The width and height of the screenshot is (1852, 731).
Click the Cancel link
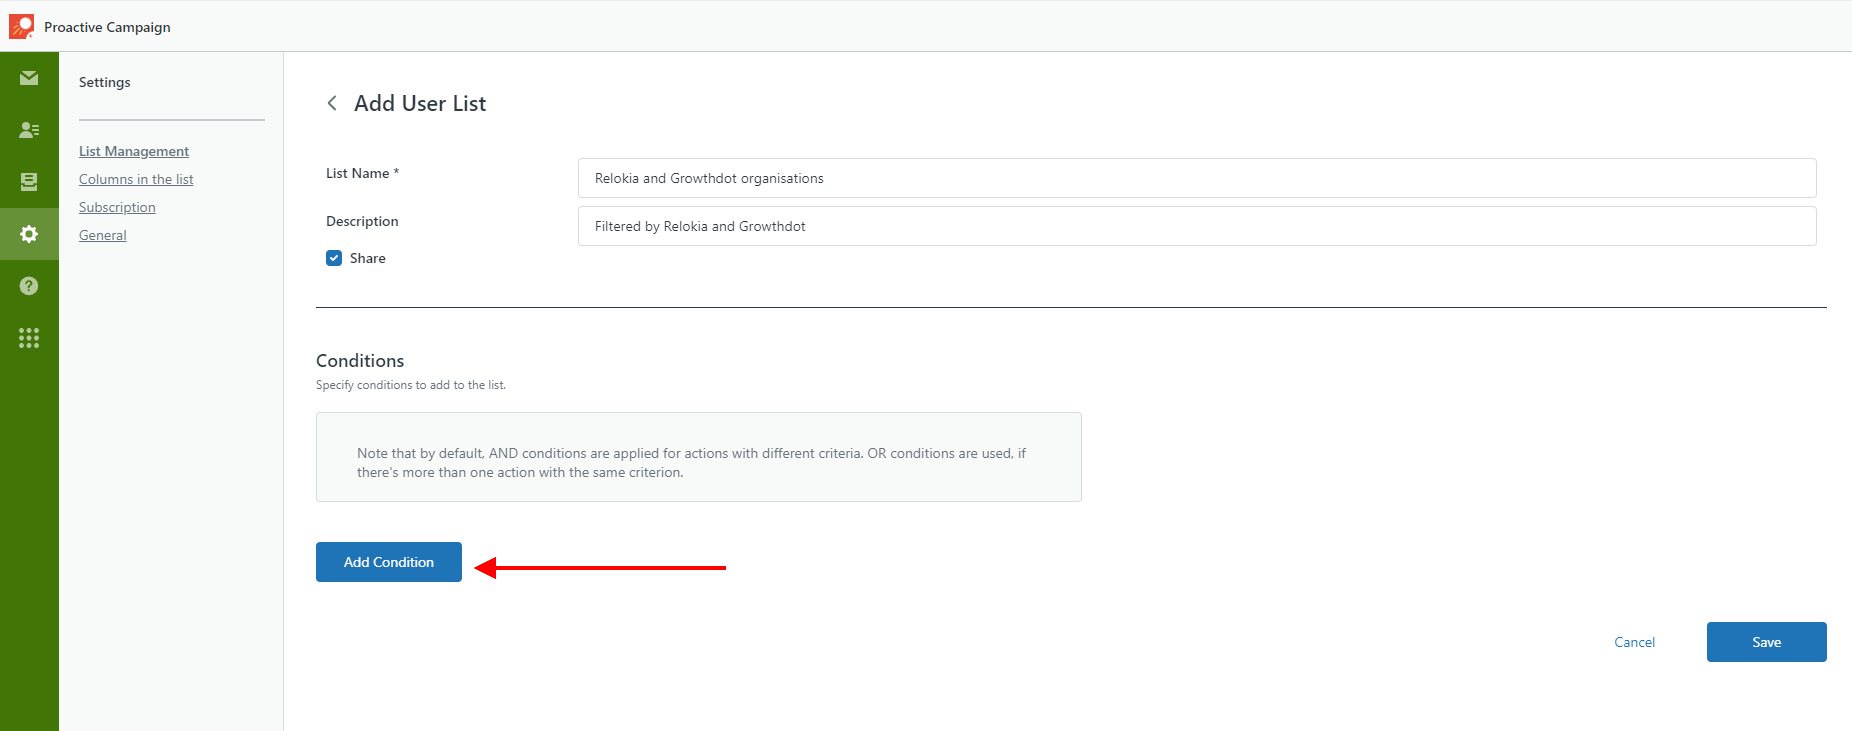[1634, 642]
